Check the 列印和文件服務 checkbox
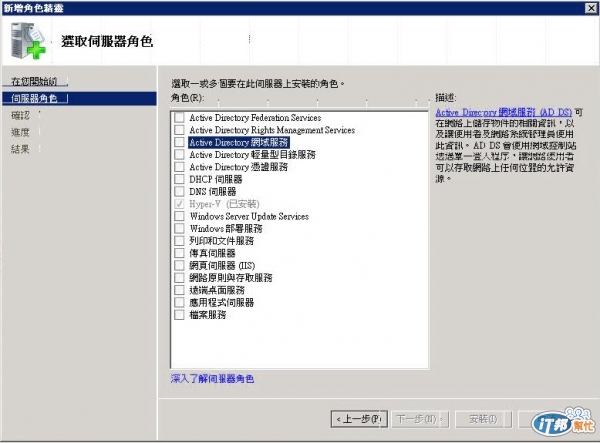This screenshot has height=443, width=600. point(179,241)
